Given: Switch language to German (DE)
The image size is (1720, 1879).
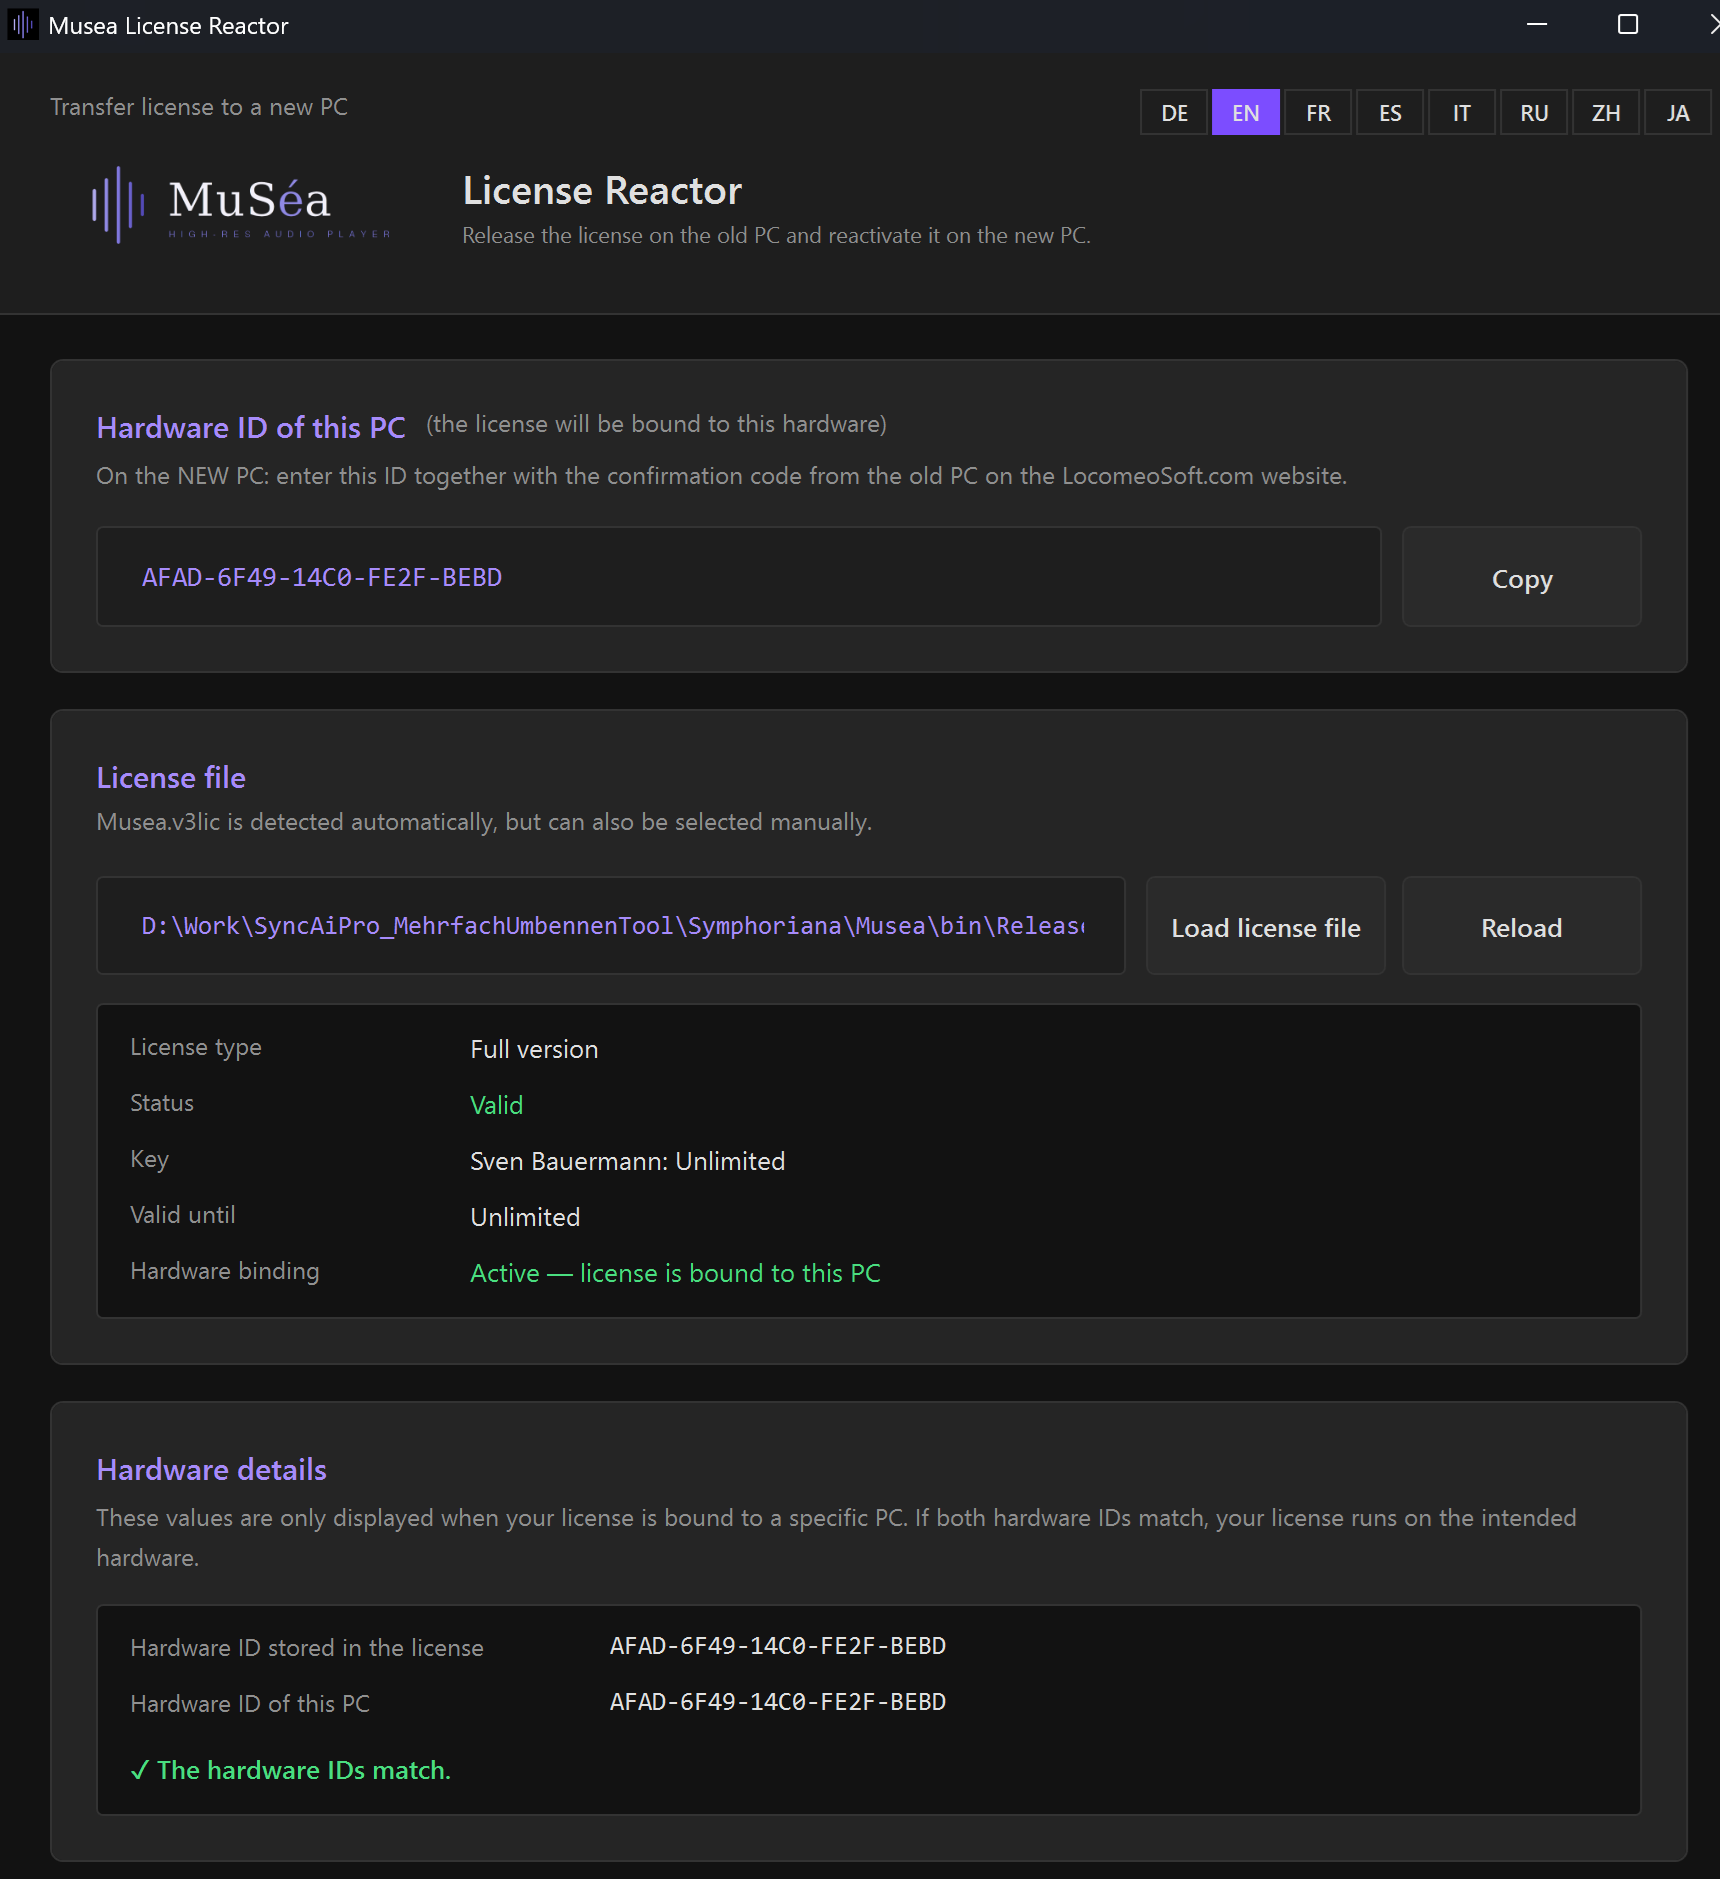Looking at the screenshot, I should (1174, 113).
